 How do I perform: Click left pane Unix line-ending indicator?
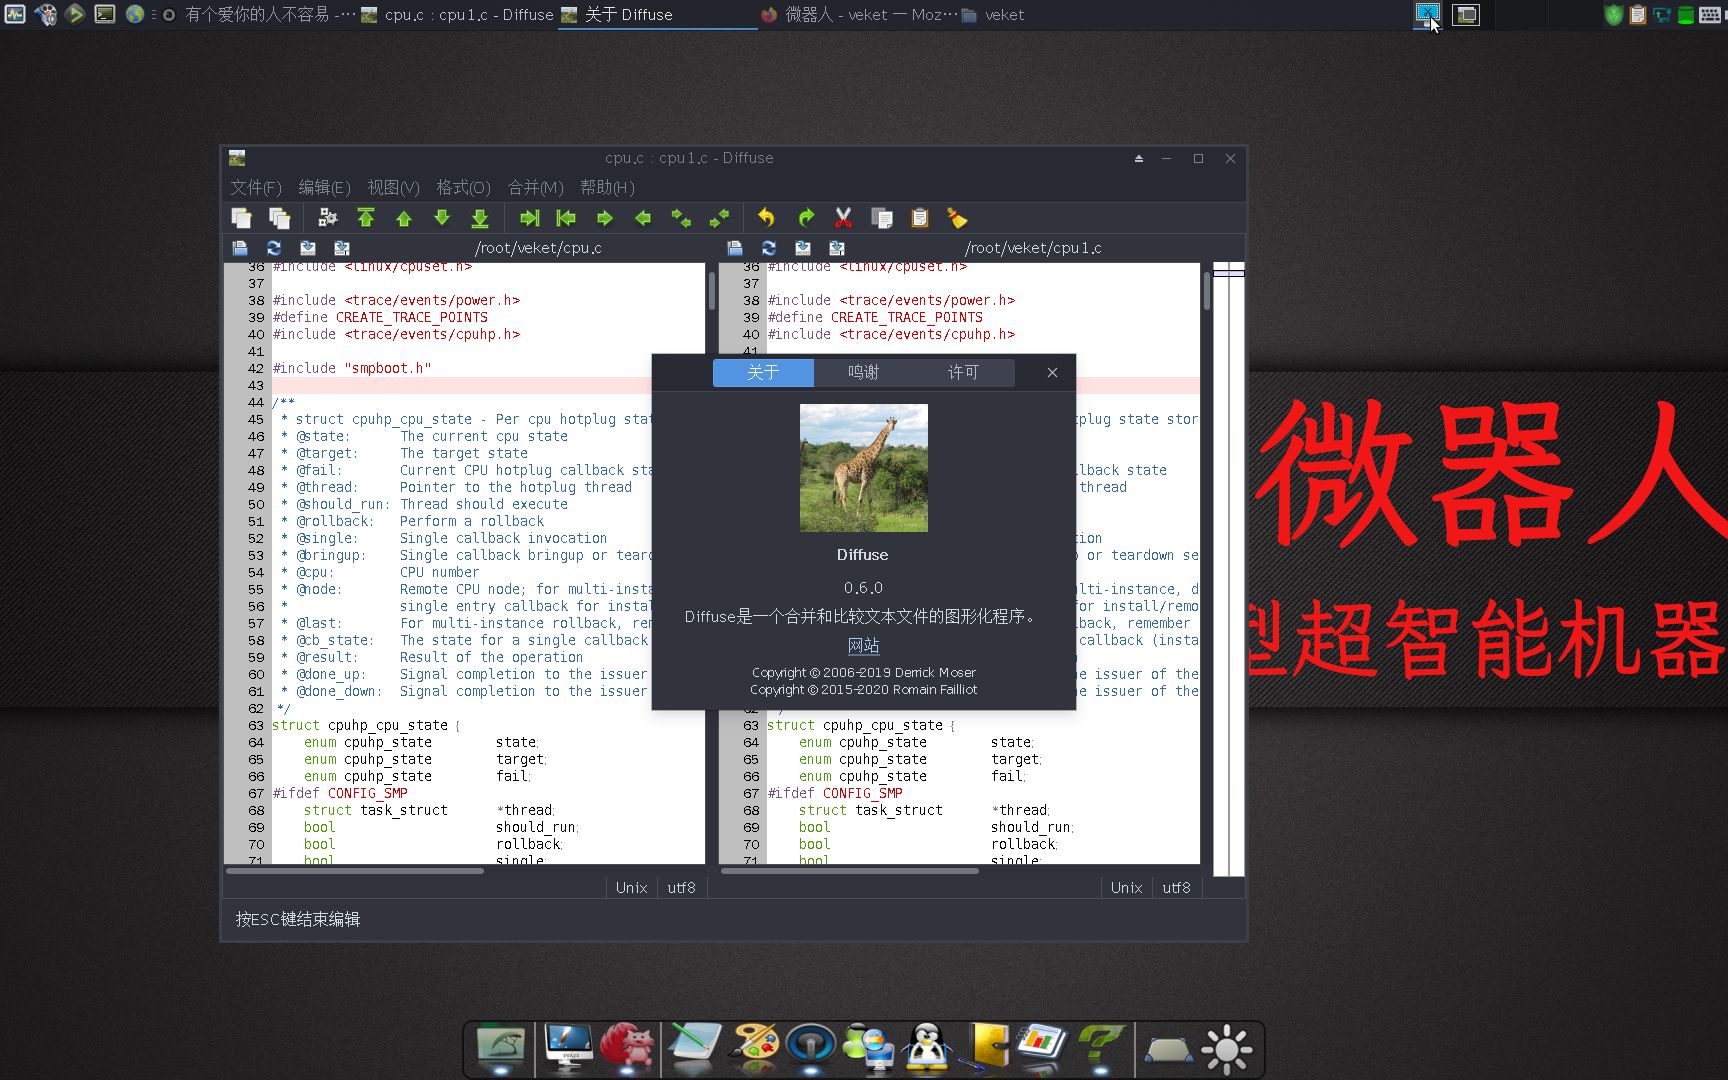[631, 888]
